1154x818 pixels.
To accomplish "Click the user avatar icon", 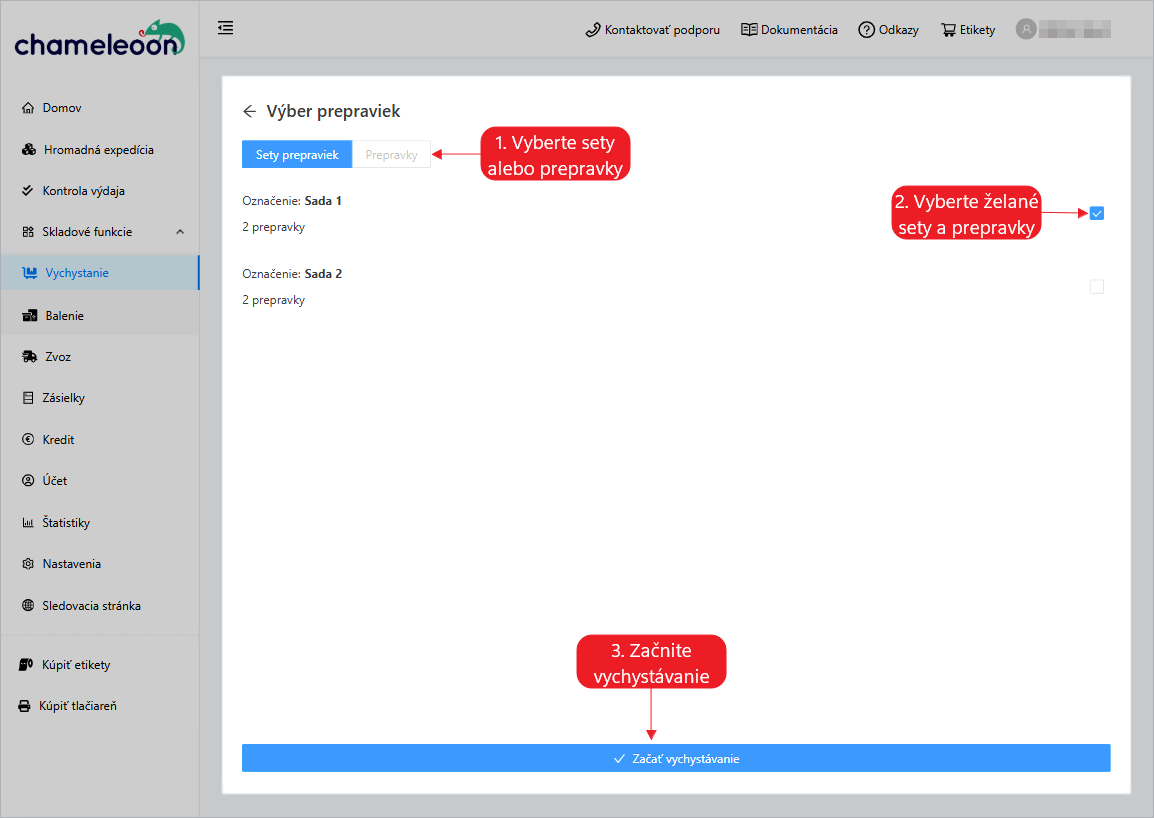I will point(1026,29).
